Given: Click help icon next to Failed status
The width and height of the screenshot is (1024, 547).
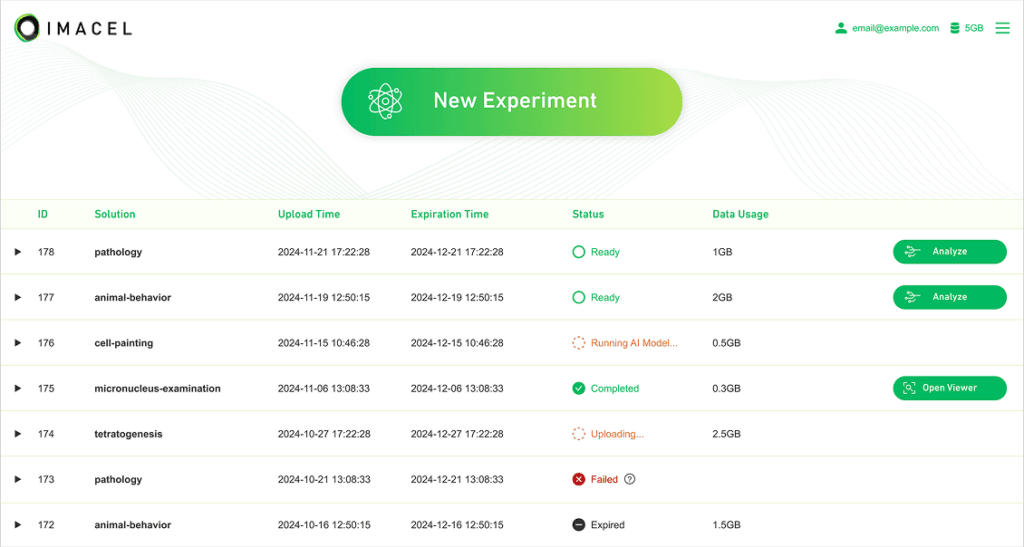Looking at the screenshot, I should [630, 479].
